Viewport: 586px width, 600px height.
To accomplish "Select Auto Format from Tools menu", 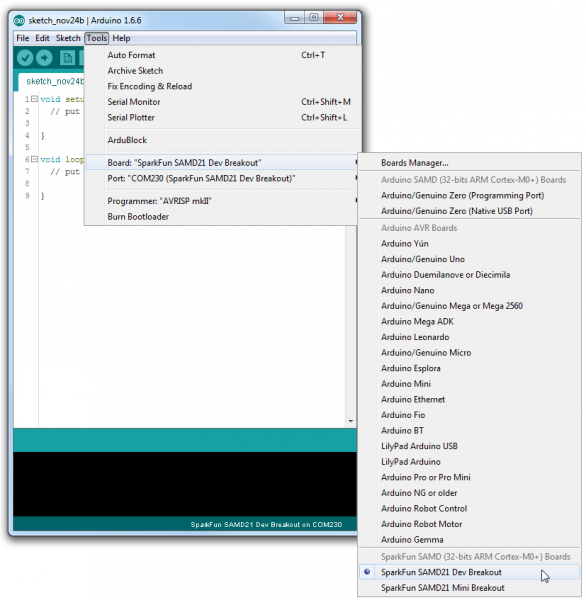I will 223,55.
